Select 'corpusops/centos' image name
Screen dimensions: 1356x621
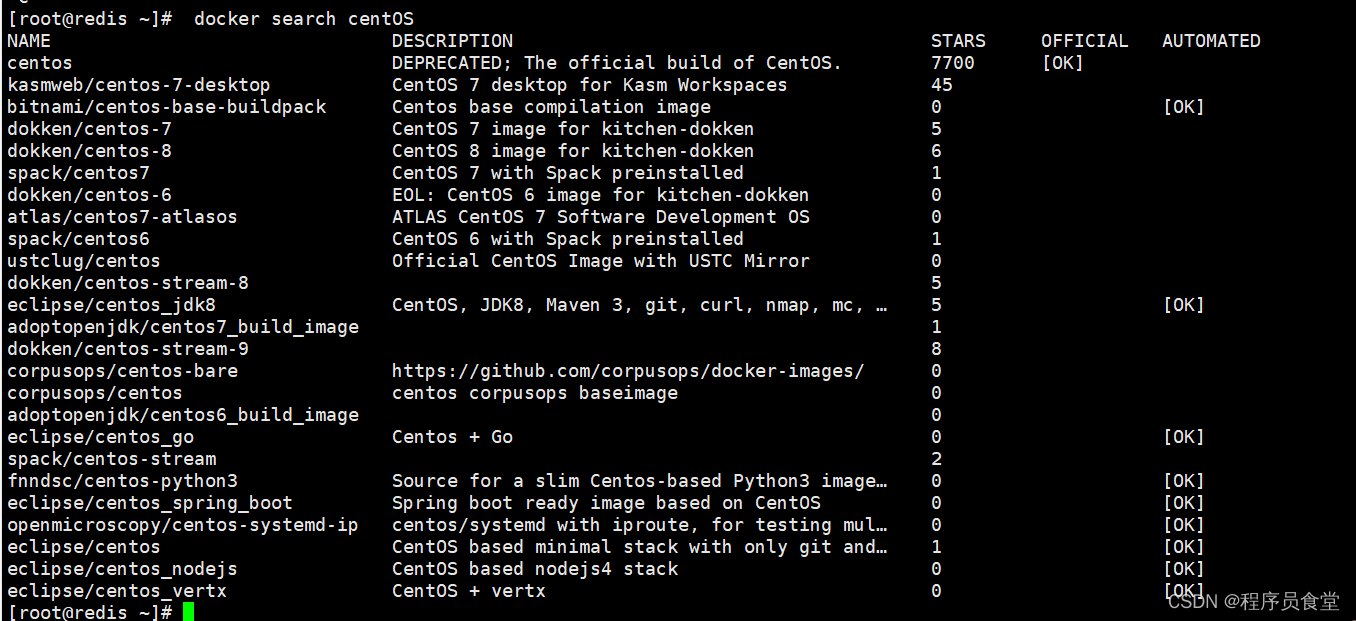95,393
